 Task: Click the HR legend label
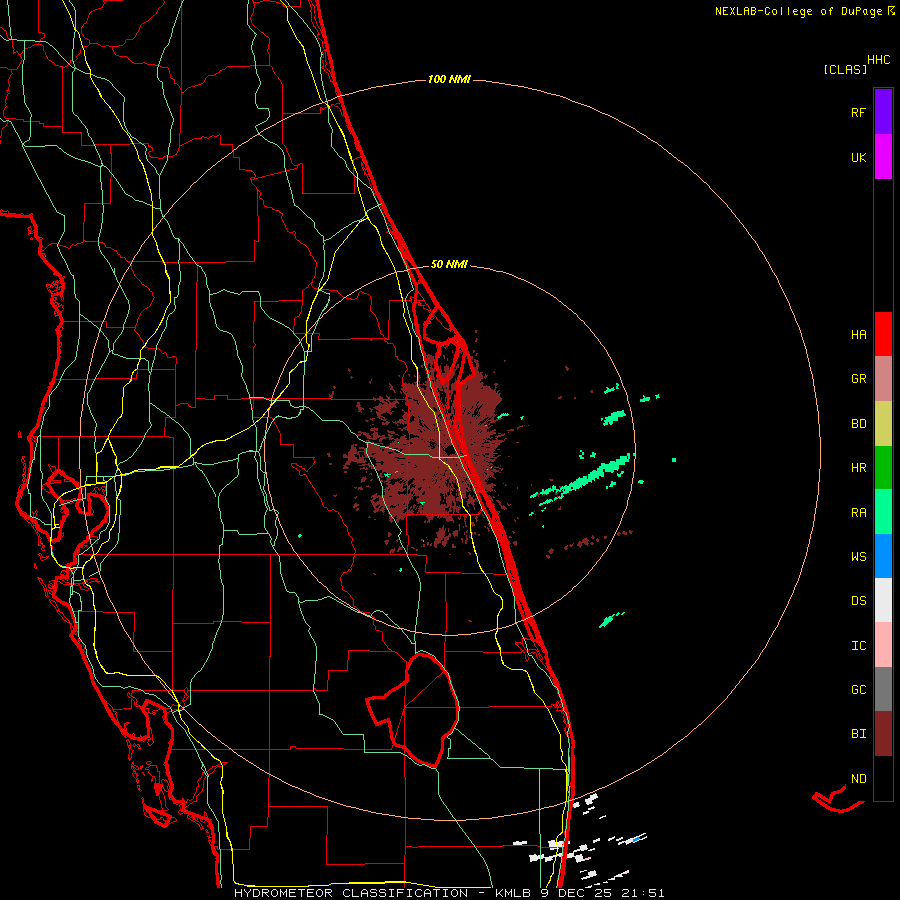tap(858, 468)
